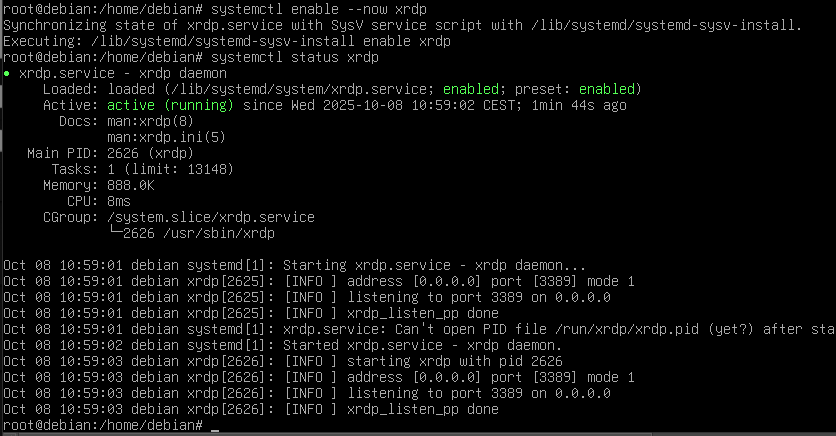Click the green status dot beside xrdp.service
Viewport: 836px width, 436px height.
tap(7, 73)
